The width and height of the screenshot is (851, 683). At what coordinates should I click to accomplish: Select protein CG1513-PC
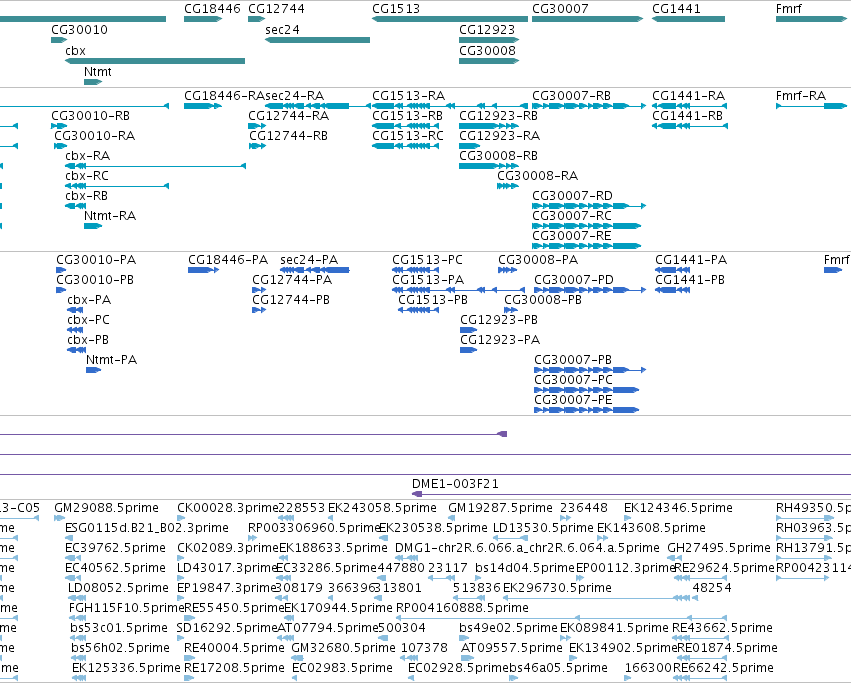(x=427, y=260)
